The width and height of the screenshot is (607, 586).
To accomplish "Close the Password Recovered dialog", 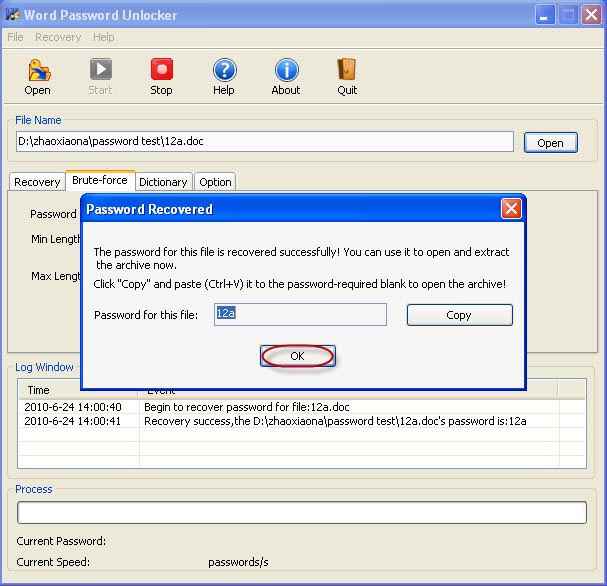I will tap(511, 209).
